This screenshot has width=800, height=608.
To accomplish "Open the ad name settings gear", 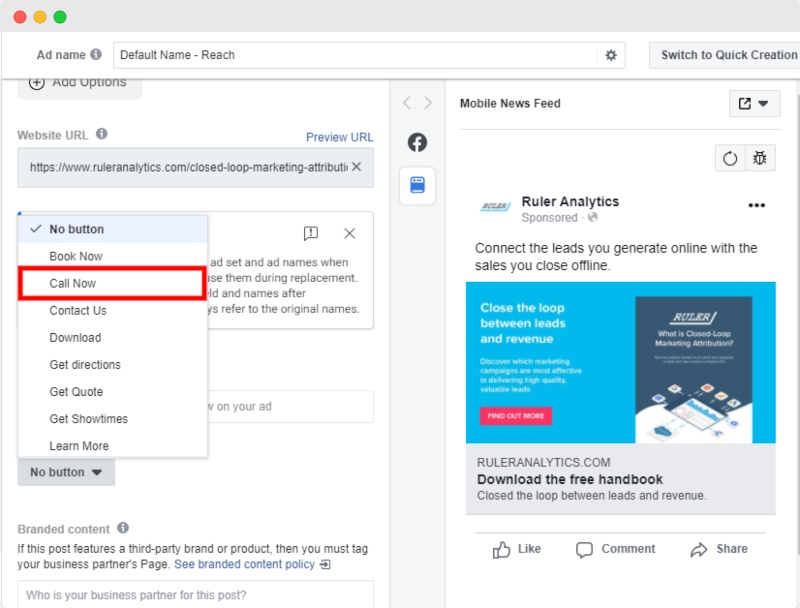I will coord(609,55).
